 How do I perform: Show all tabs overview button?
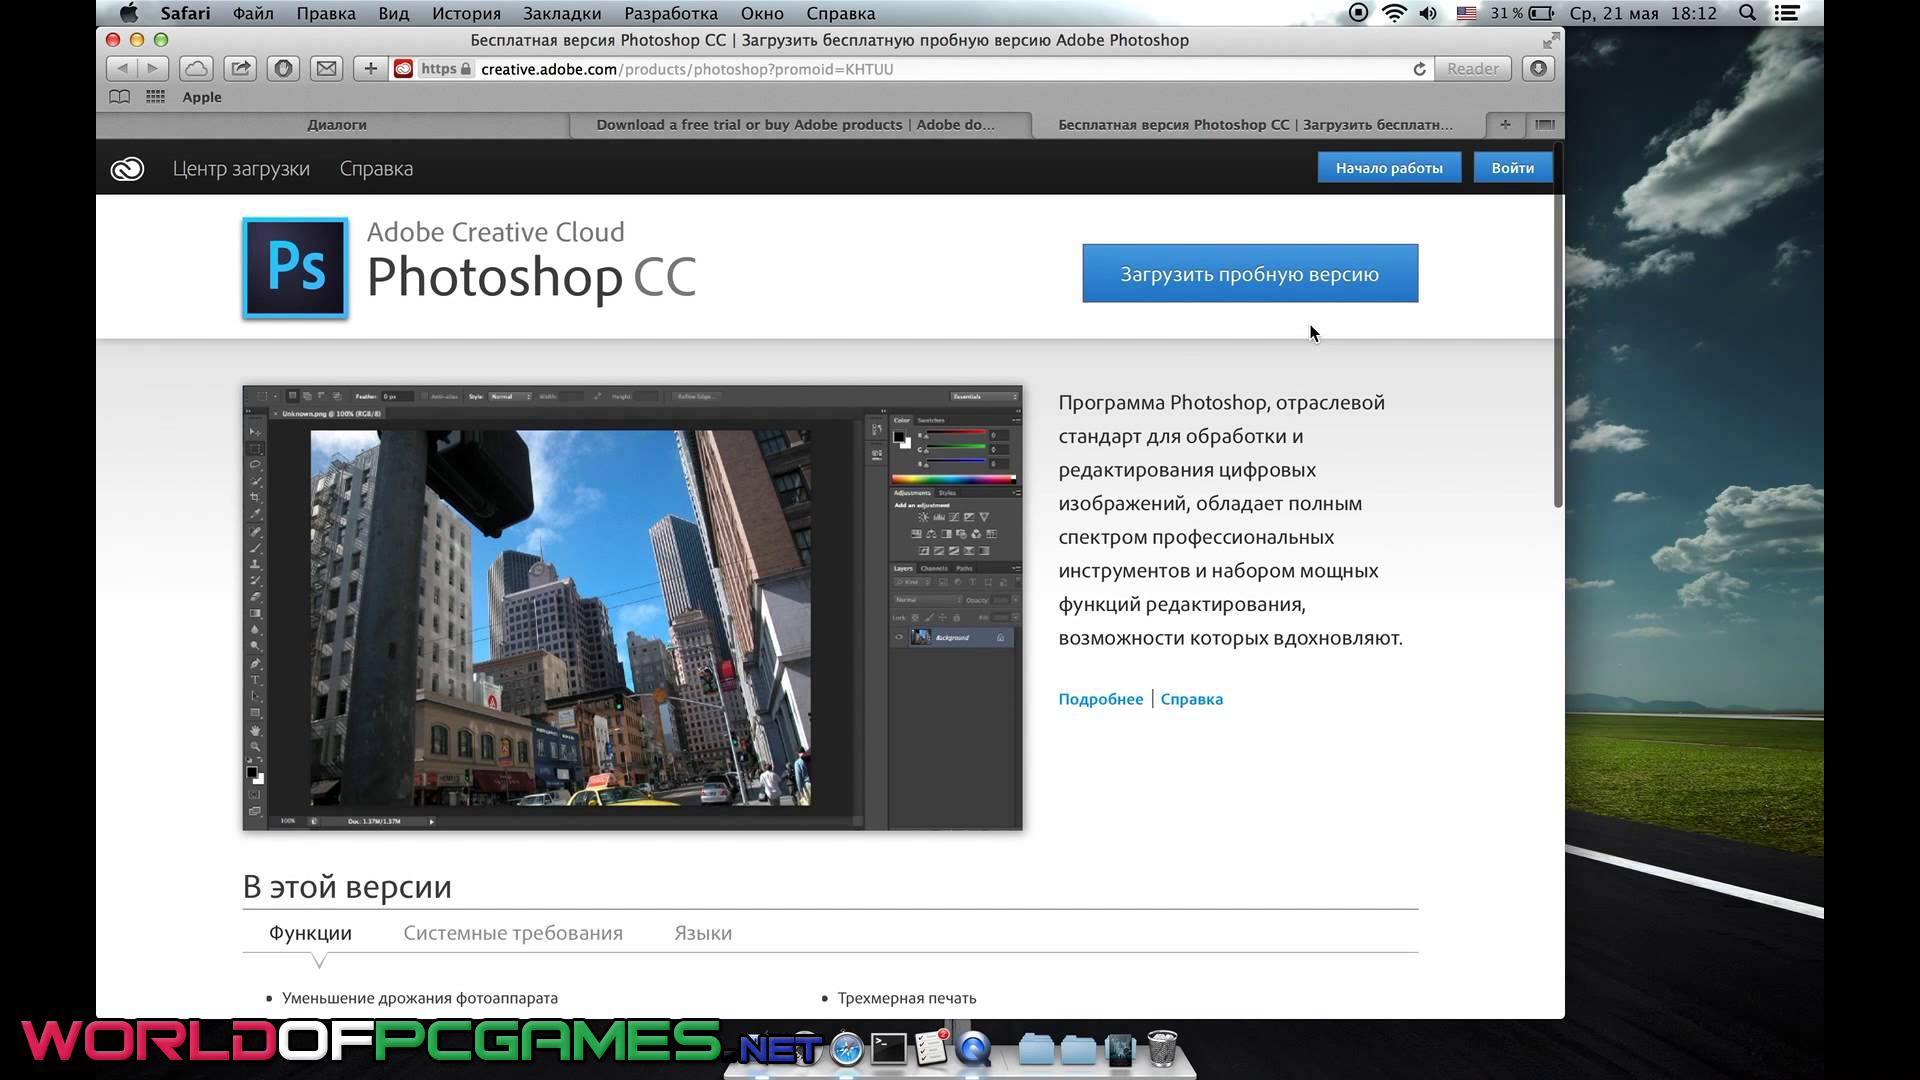click(x=1545, y=125)
